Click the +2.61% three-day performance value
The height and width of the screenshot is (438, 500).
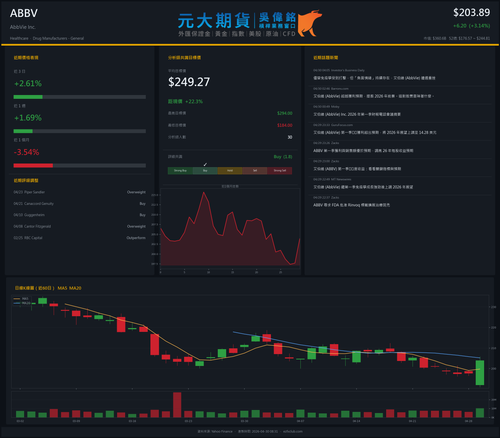click(x=28, y=83)
